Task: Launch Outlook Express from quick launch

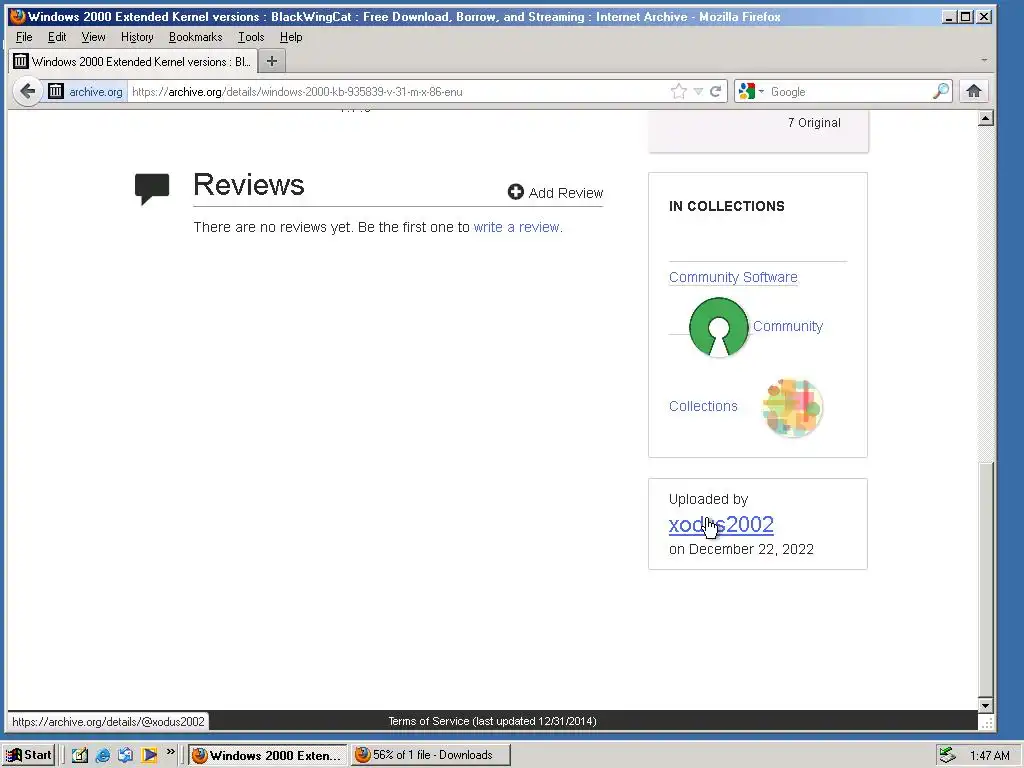Action: pos(125,755)
